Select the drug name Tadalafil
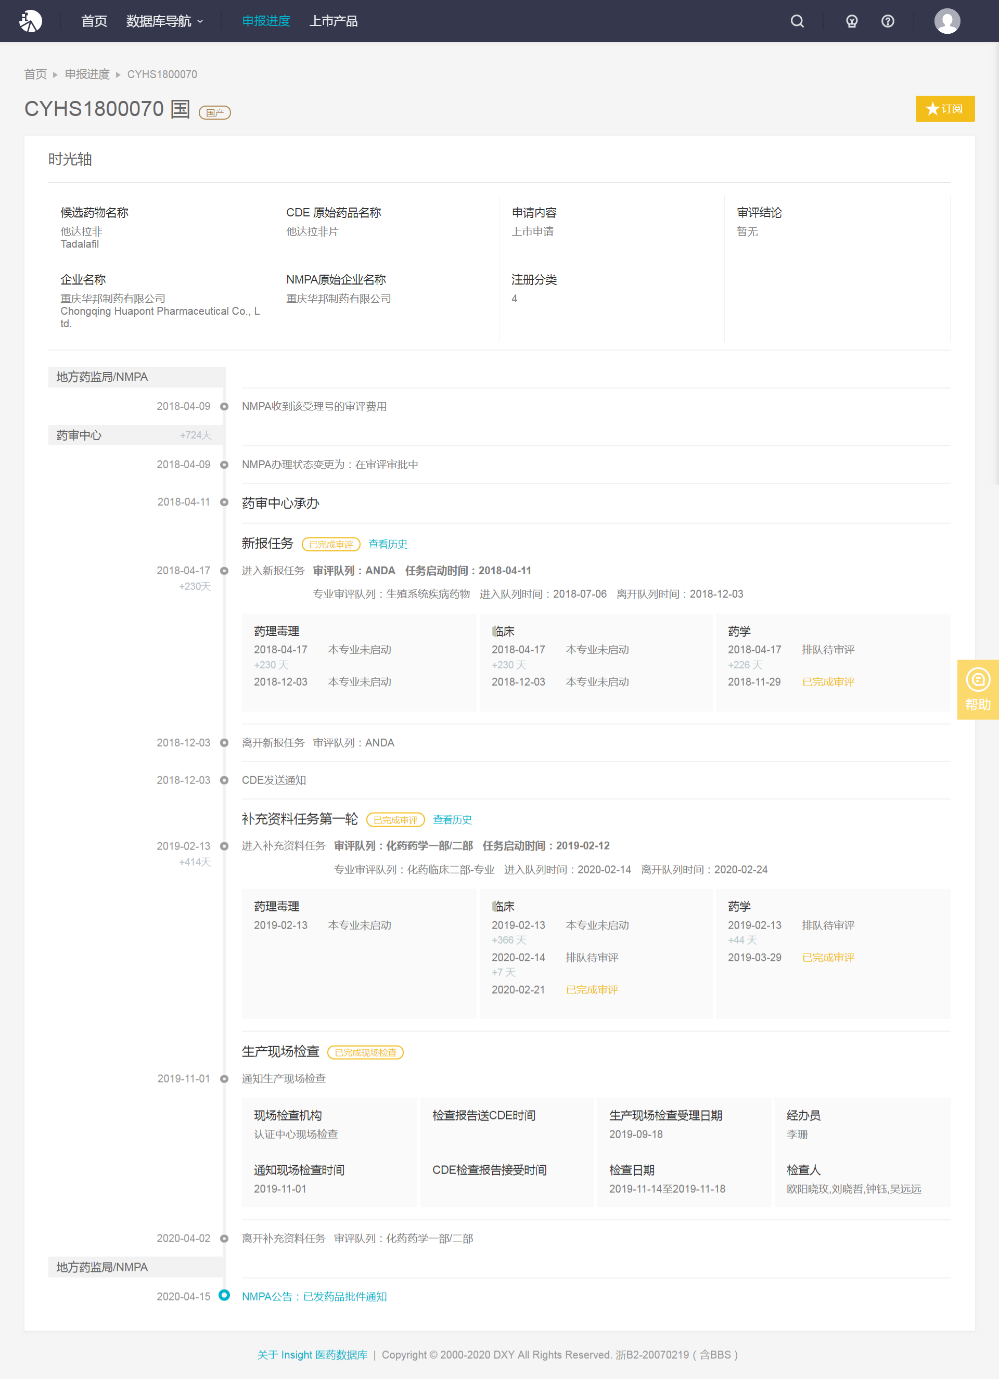The image size is (999, 1379). pyautogui.click(x=80, y=244)
